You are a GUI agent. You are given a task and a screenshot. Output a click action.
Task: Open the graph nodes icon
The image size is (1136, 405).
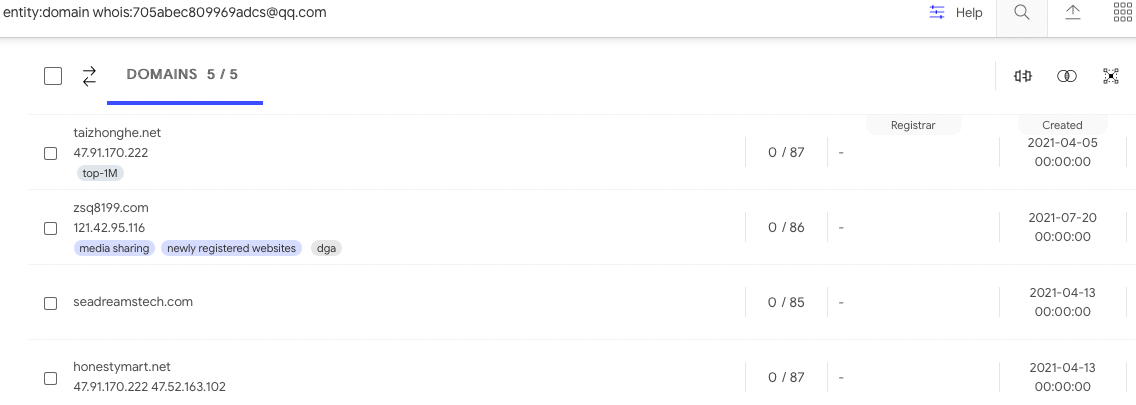tap(1111, 76)
